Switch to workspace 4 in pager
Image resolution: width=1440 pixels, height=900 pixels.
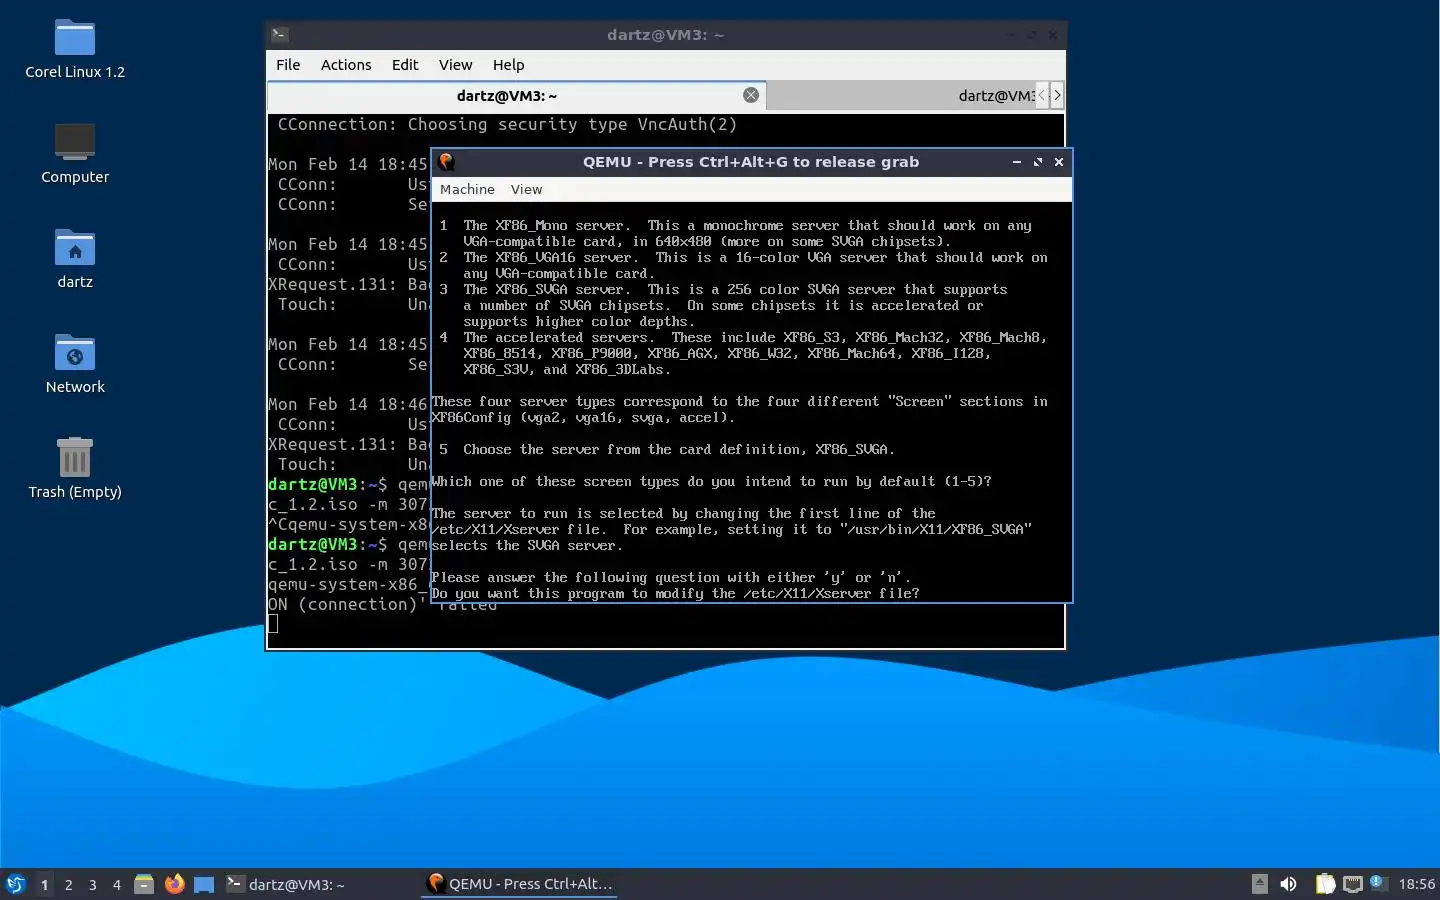pyautogui.click(x=116, y=884)
